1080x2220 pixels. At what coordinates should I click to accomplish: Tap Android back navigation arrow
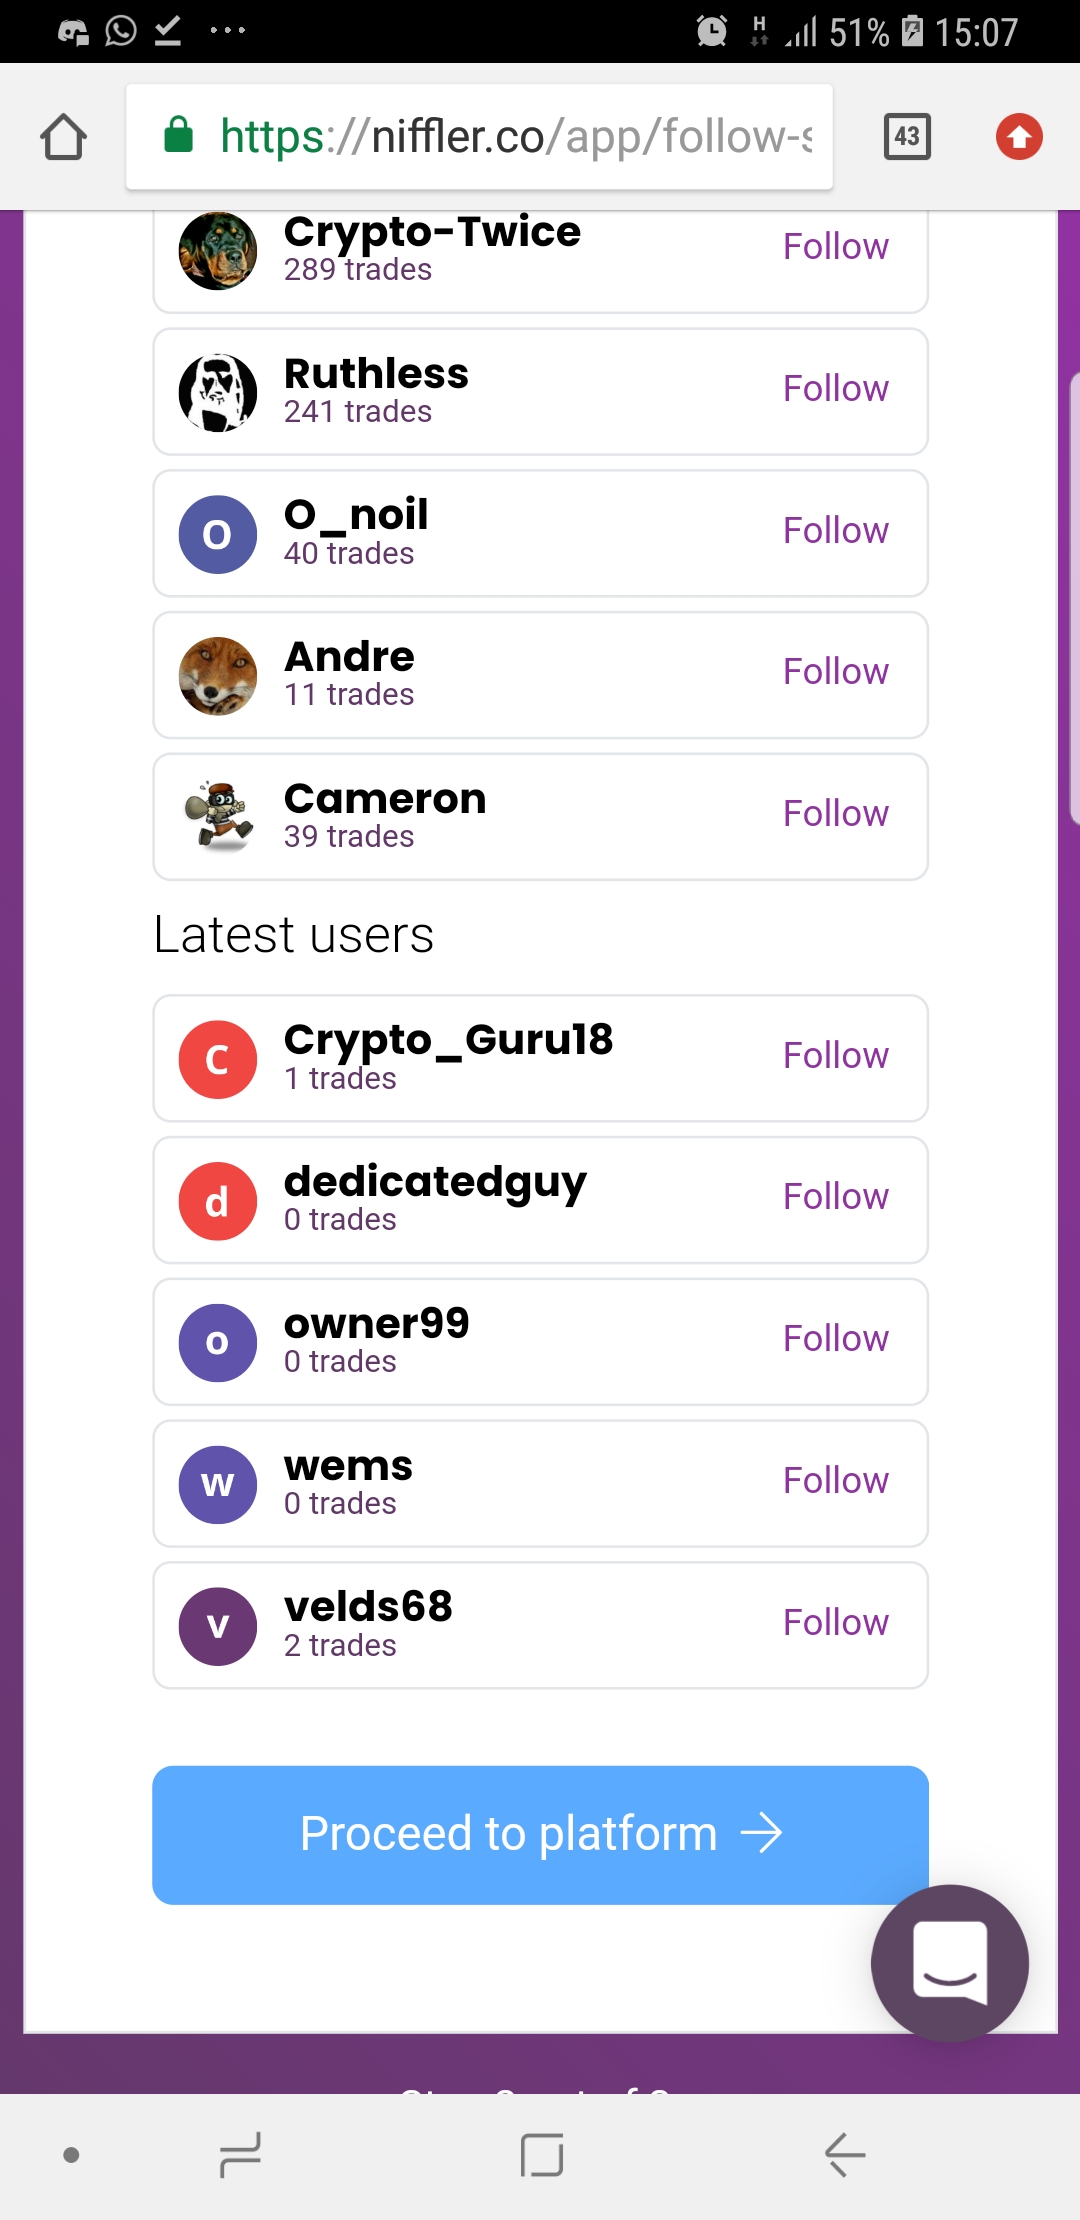(845, 2154)
